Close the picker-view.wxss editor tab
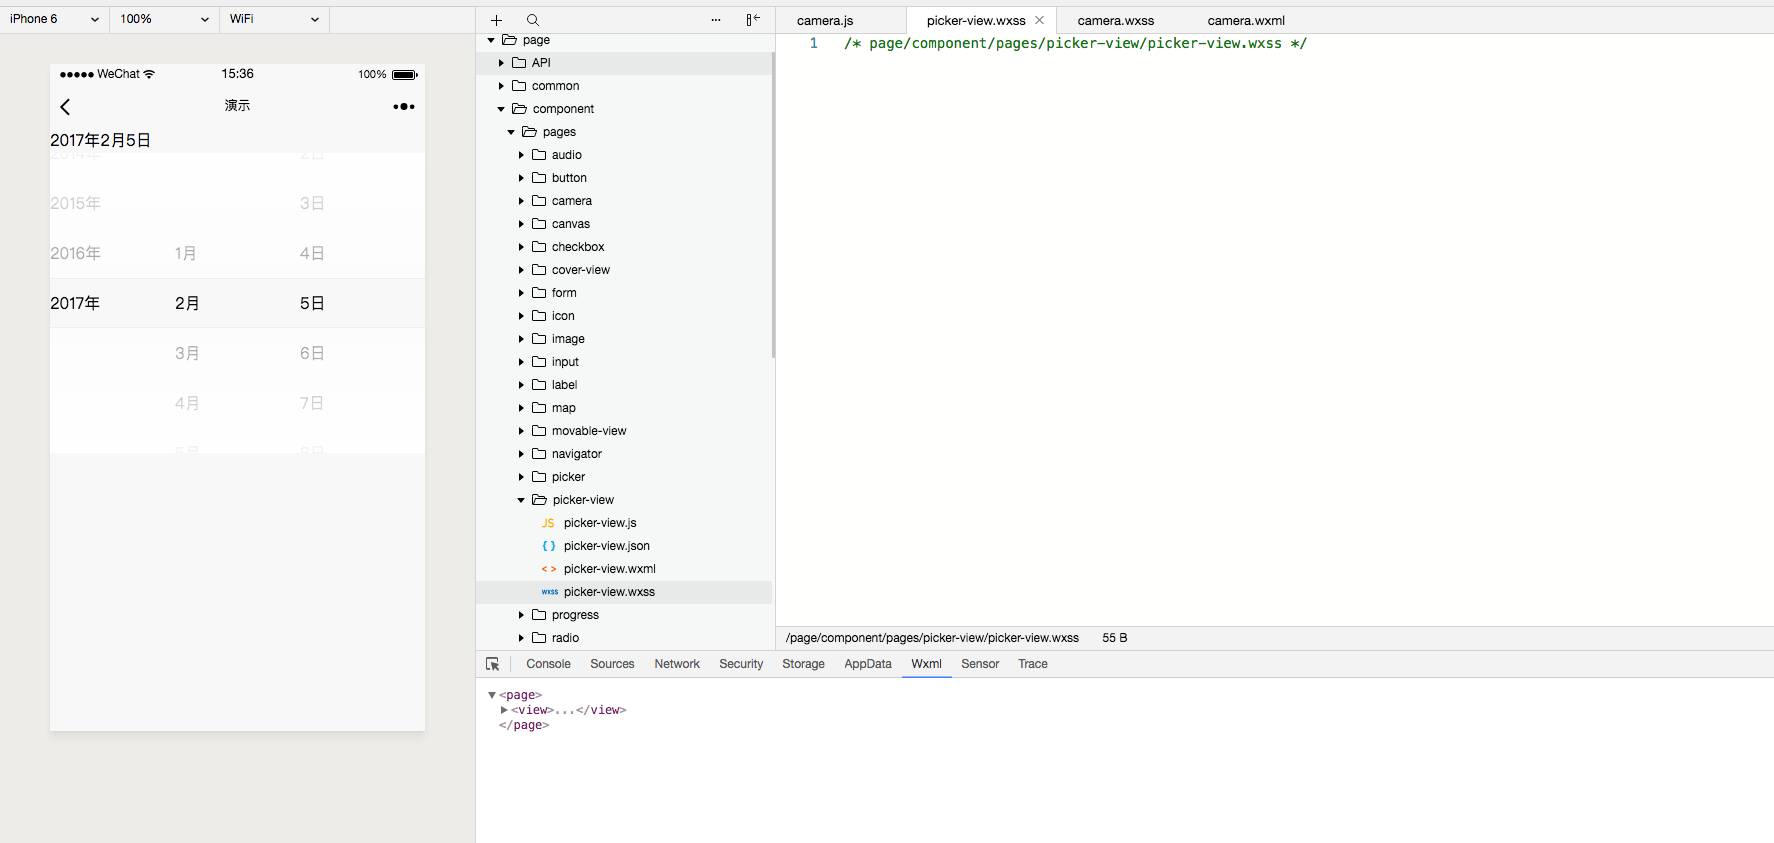 (1039, 20)
